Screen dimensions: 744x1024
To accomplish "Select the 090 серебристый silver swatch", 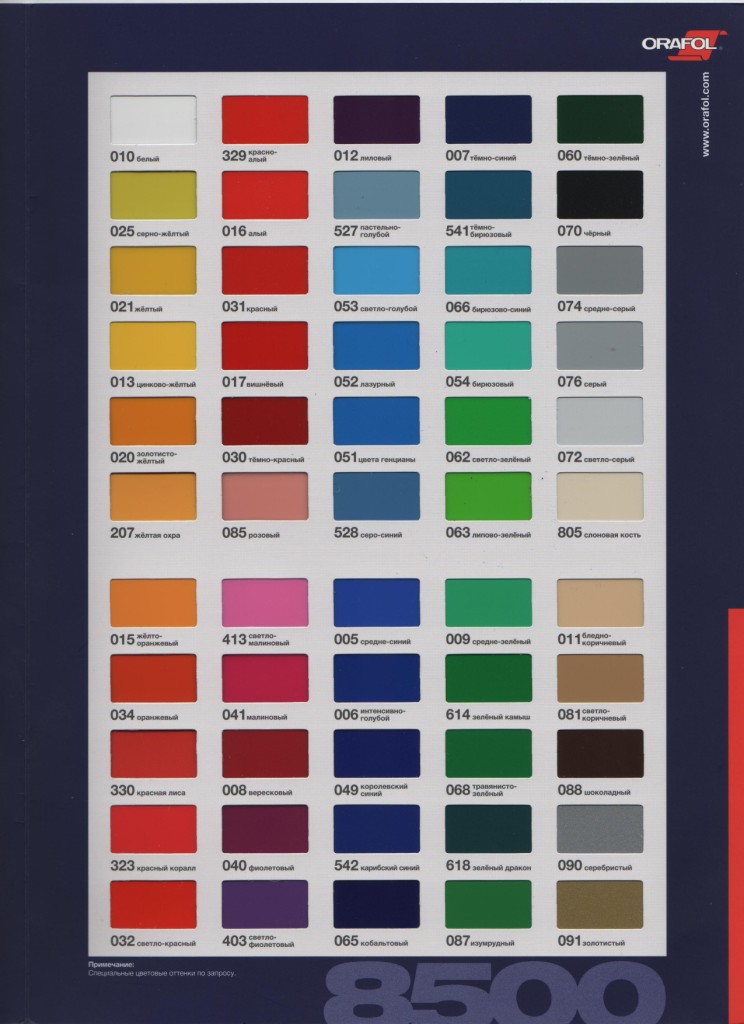I will (x=599, y=829).
